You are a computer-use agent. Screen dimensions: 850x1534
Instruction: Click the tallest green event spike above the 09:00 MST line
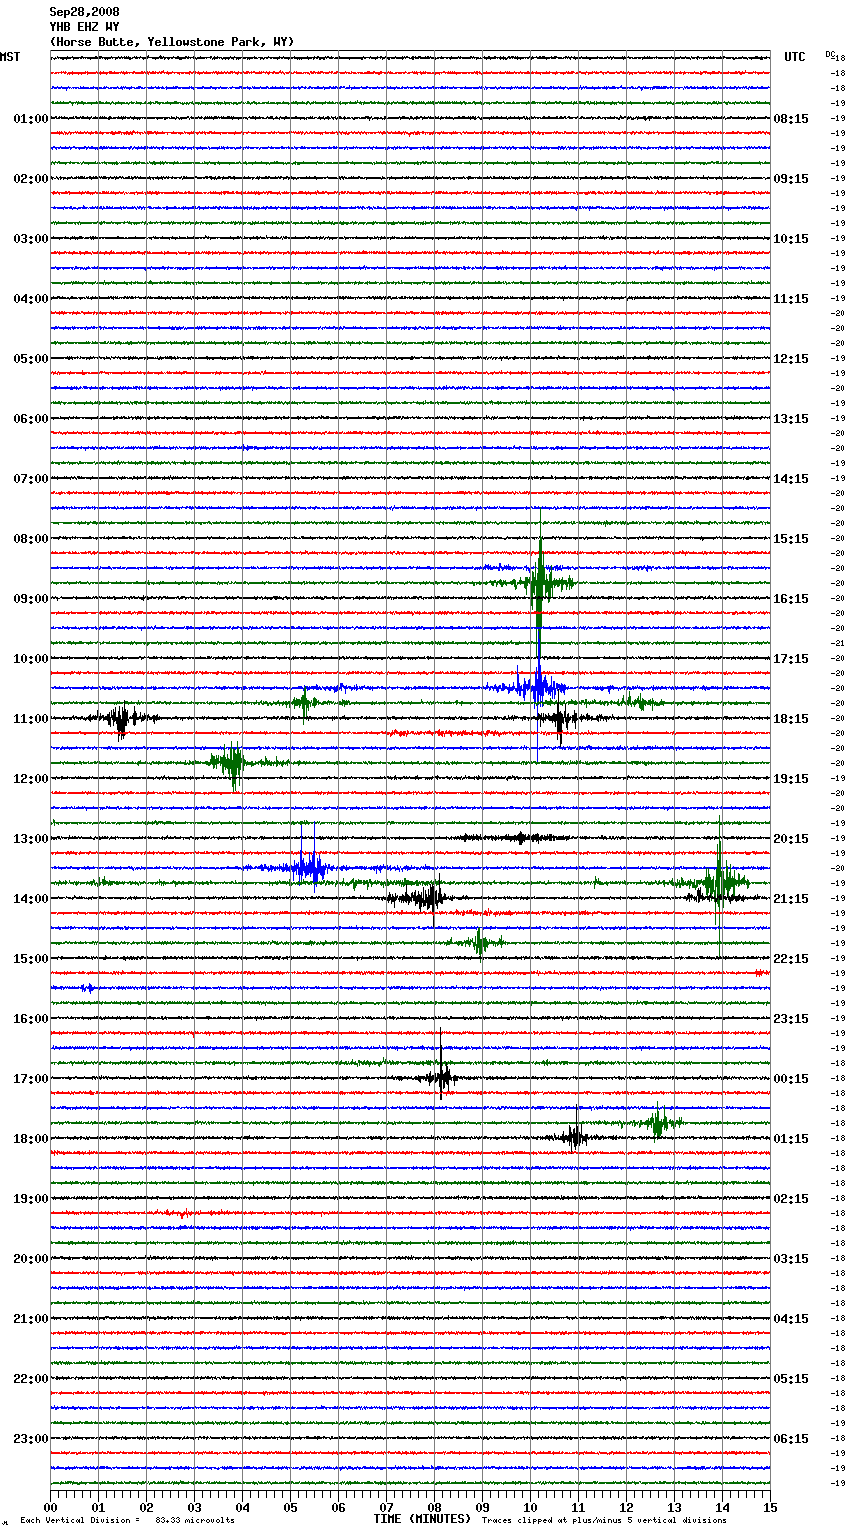point(540,583)
